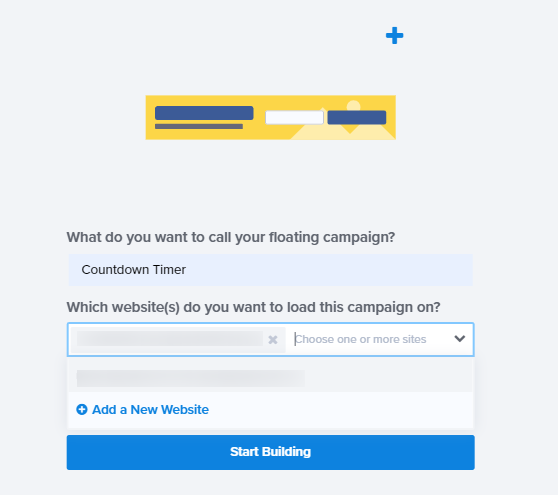Click the floating campaign name question label

231,237
